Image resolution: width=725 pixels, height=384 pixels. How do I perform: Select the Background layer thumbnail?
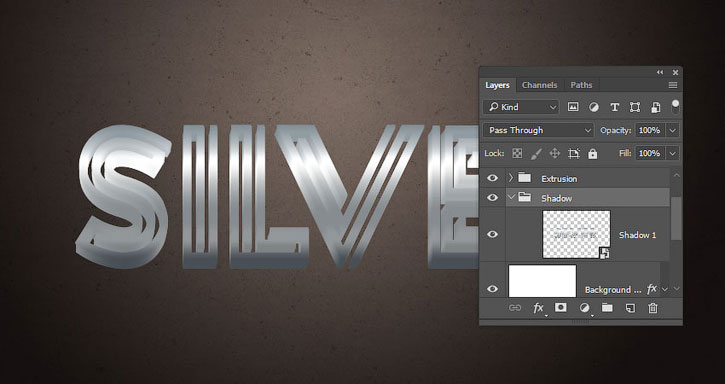542,281
